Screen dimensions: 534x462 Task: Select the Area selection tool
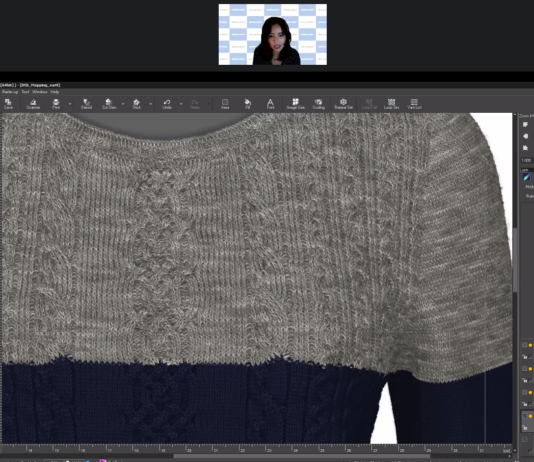pyautogui.click(x=225, y=103)
